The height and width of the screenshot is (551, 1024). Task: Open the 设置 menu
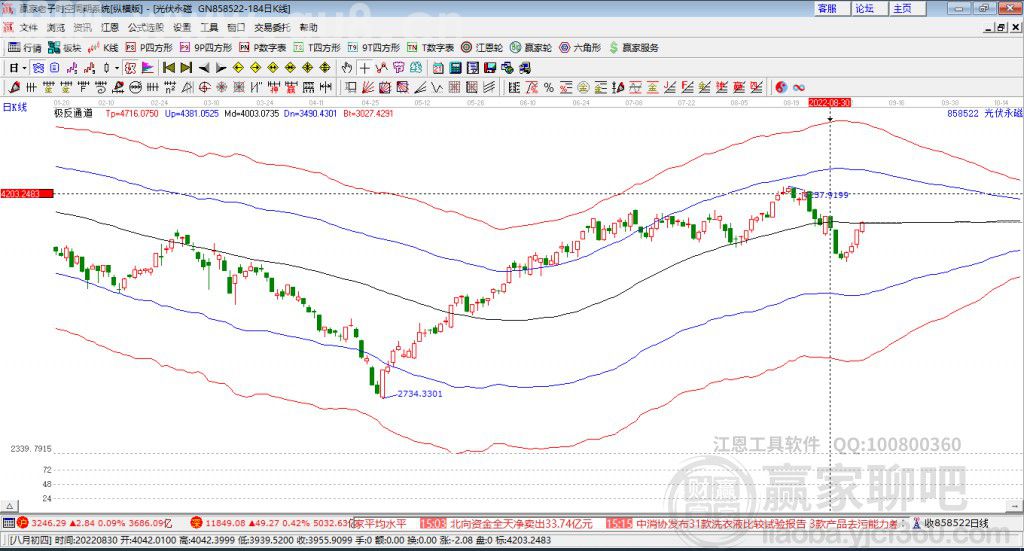click(x=182, y=27)
